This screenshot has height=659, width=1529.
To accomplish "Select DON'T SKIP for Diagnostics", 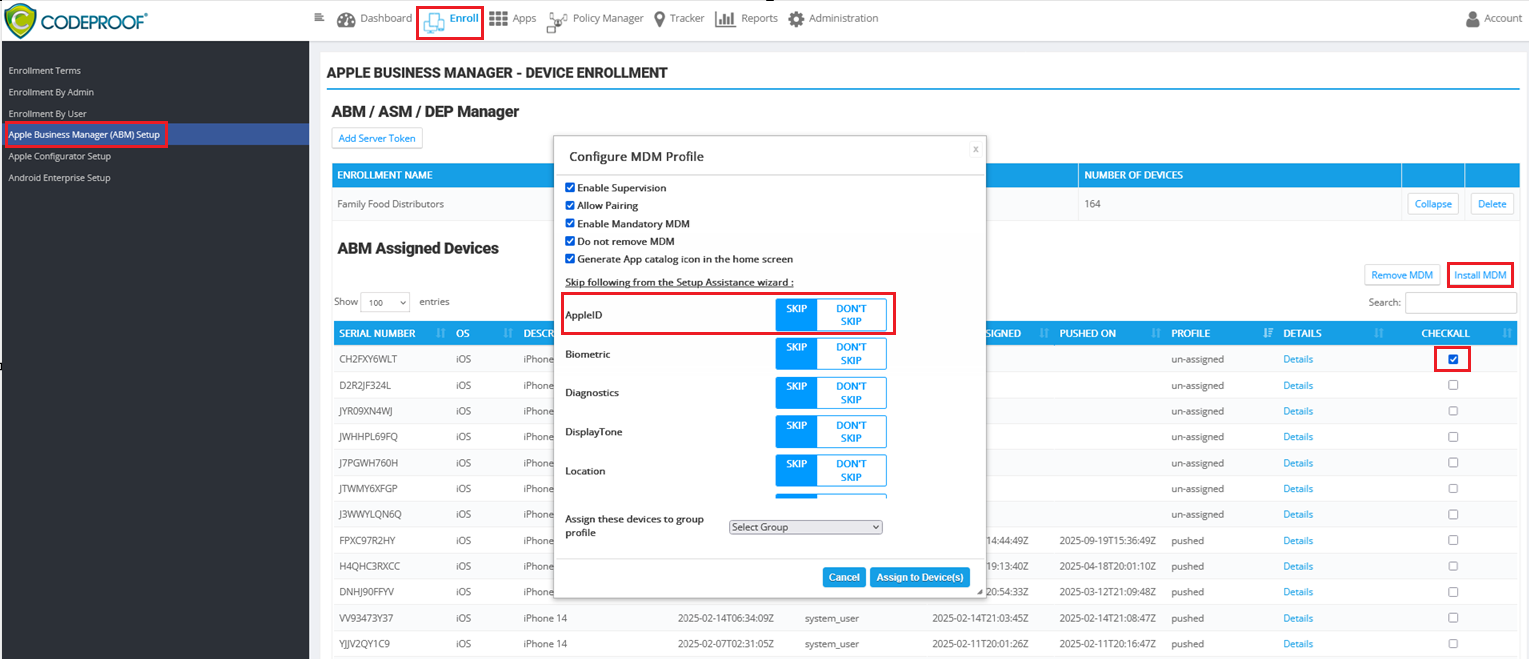I will pos(851,393).
